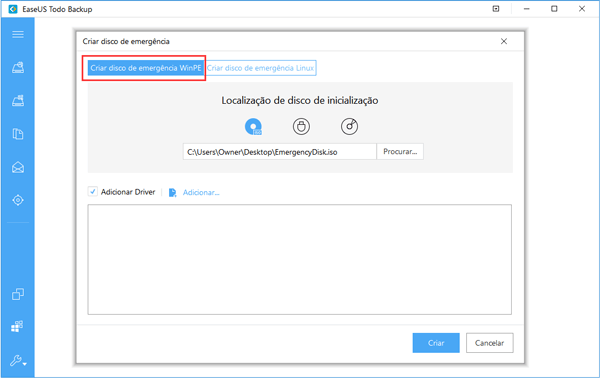
Task: Minimize the EaseUS Todo Backup window
Action: pos(527,9)
